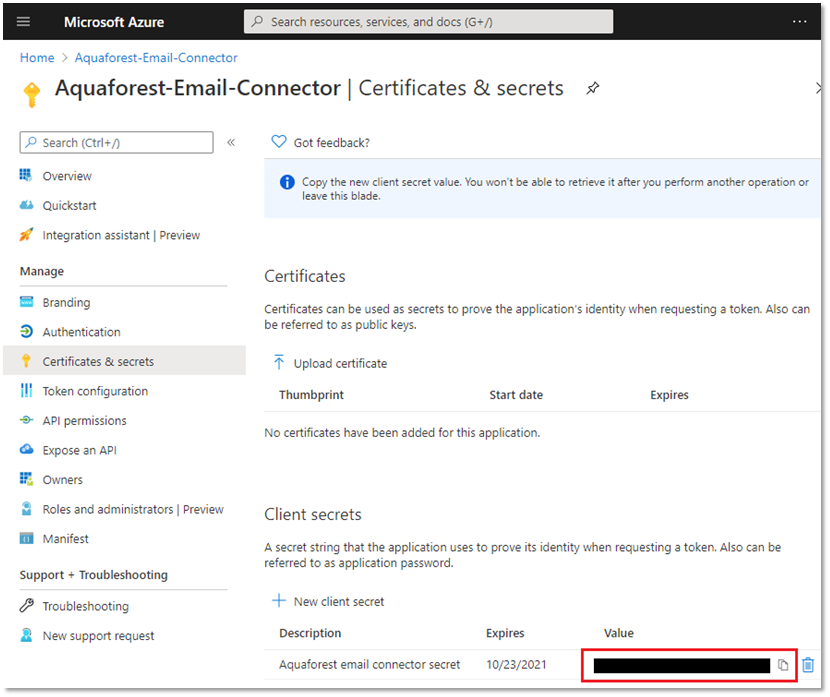Open Integration assistant Preview
Image resolution: width=830 pixels, height=697 pixels.
click(x=120, y=235)
